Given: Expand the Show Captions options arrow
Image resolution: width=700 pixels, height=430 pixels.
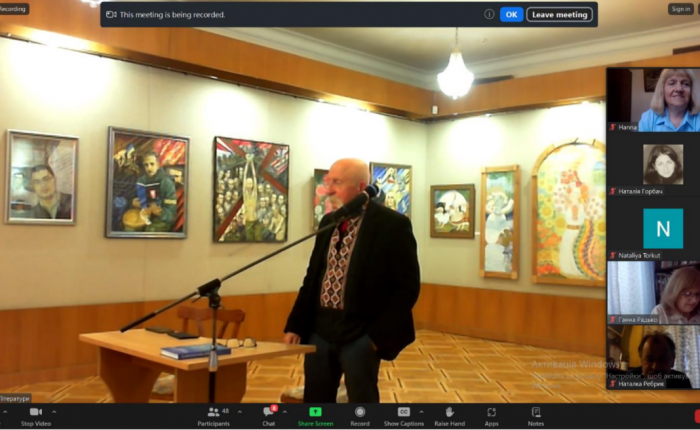Looking at the screenshot, I should coord(421,411).
